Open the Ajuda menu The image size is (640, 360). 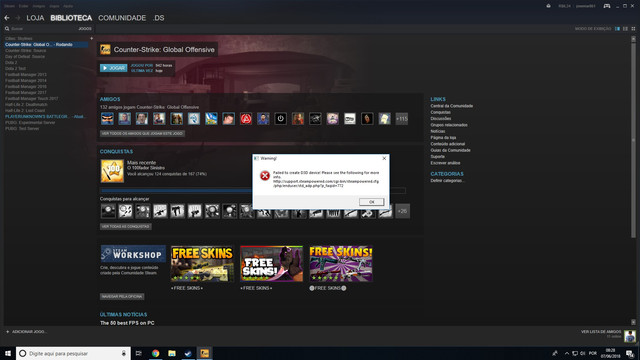pyautogui.click(x=68, y=6)
